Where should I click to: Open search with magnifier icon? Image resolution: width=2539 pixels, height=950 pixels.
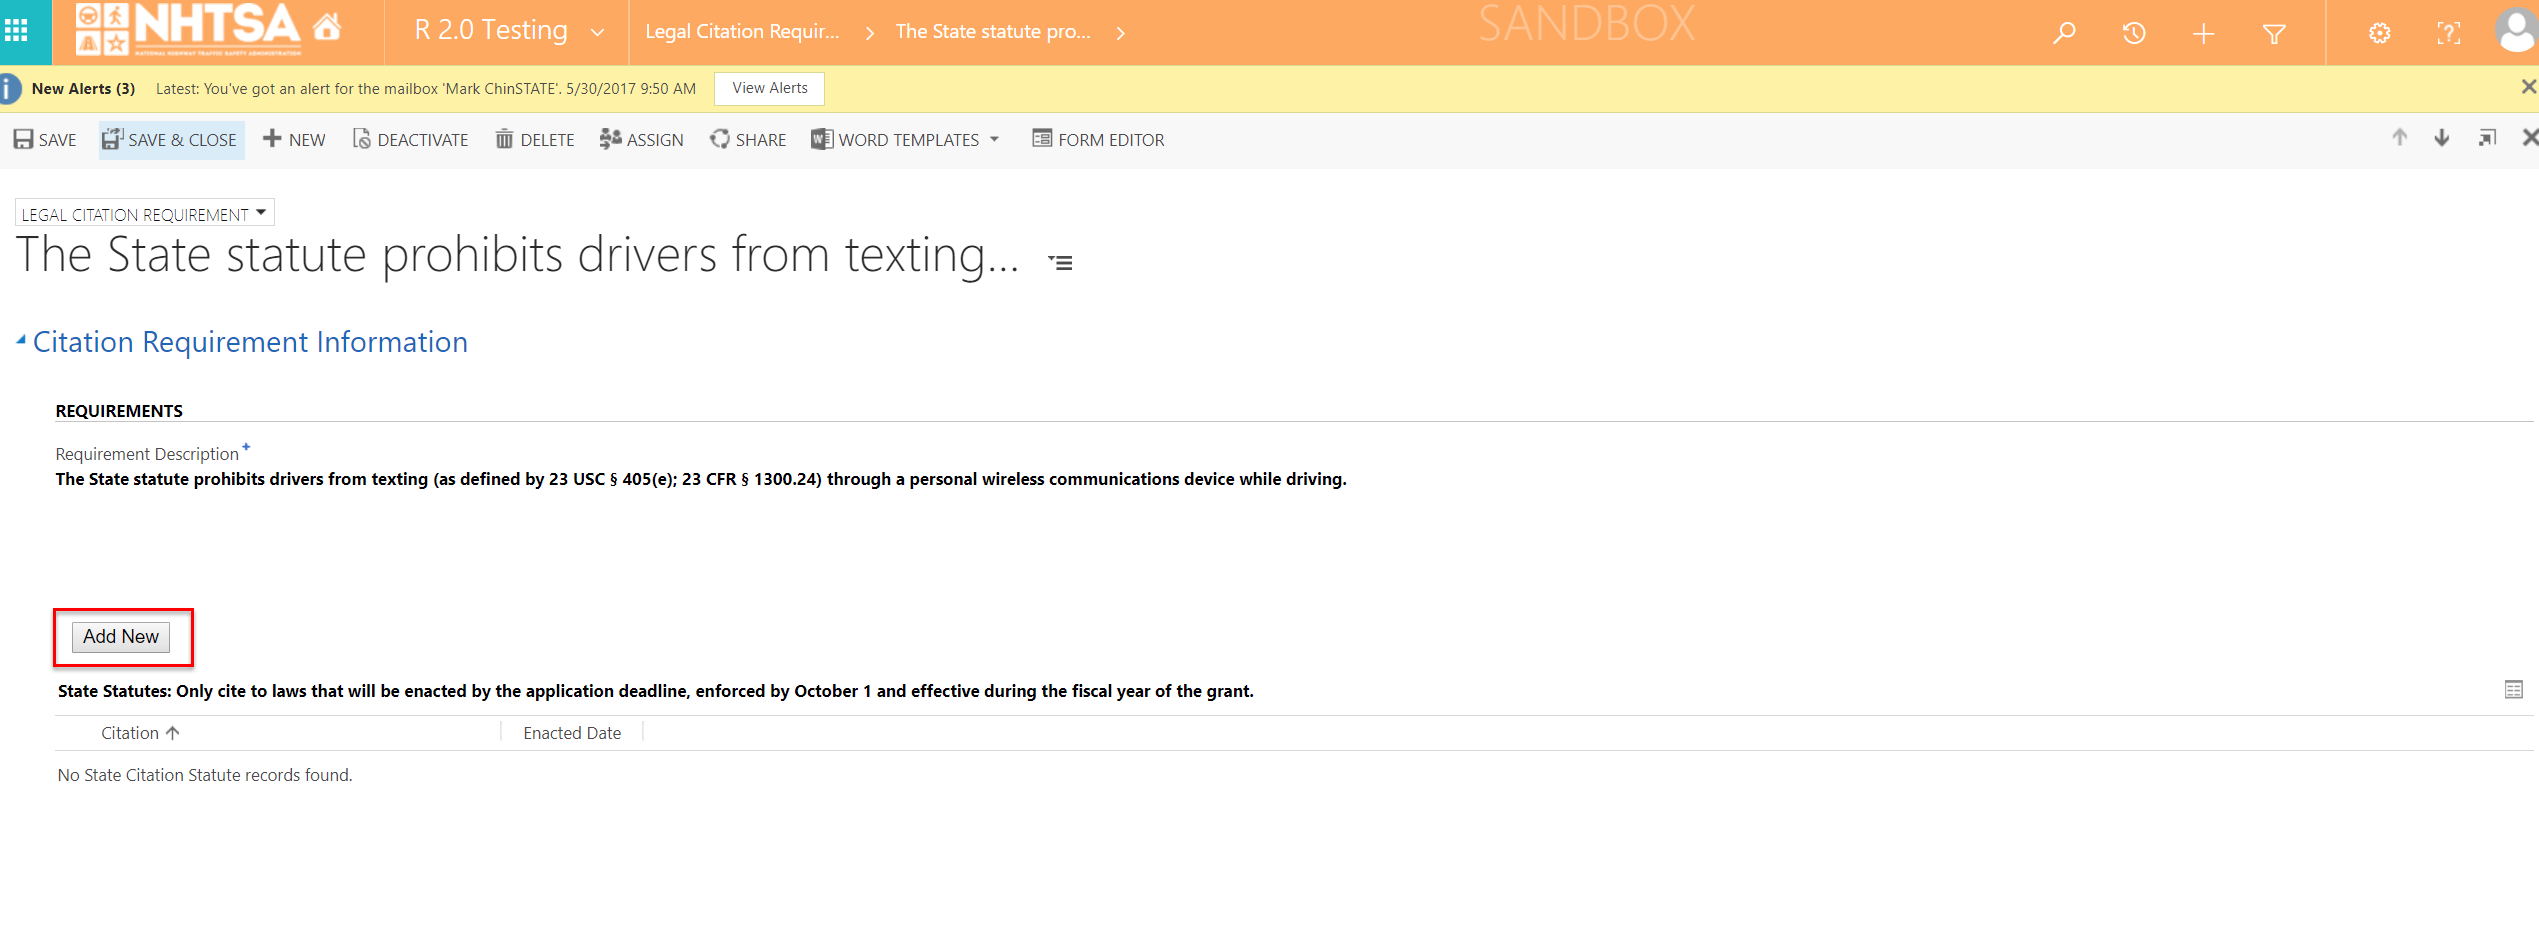(2064, 33)
